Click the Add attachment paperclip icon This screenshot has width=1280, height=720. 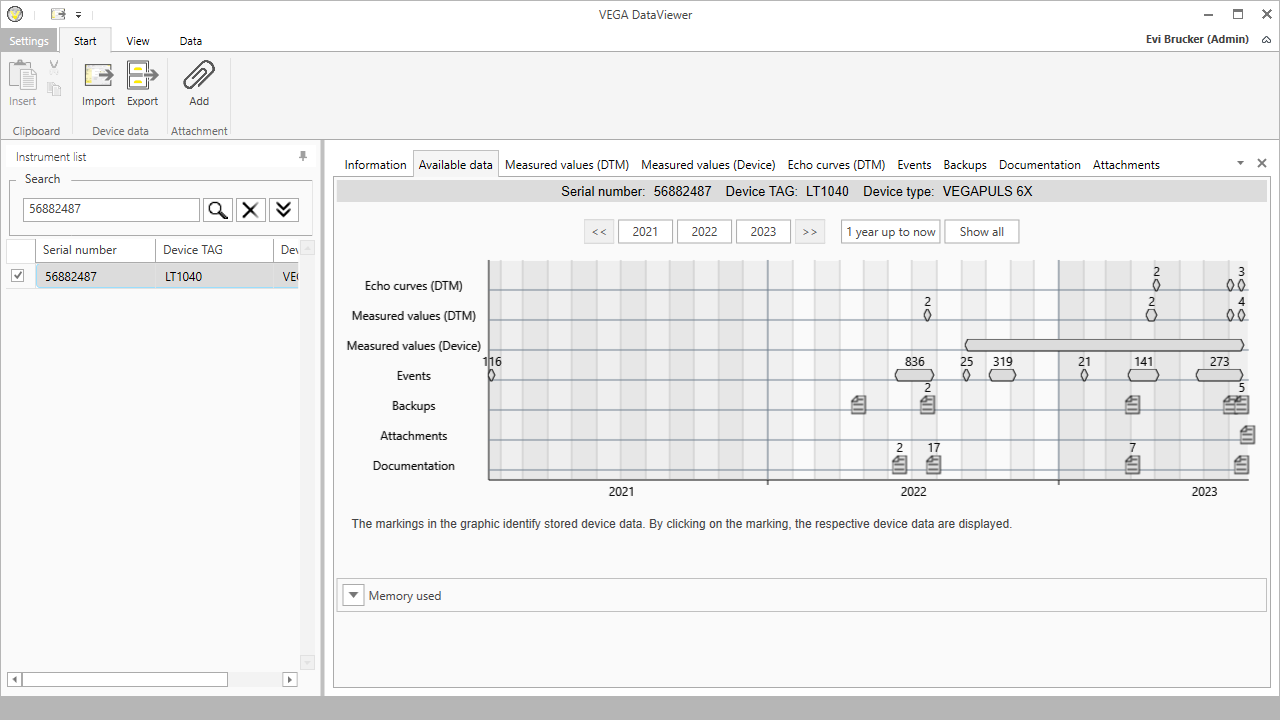tap(199, 76)
